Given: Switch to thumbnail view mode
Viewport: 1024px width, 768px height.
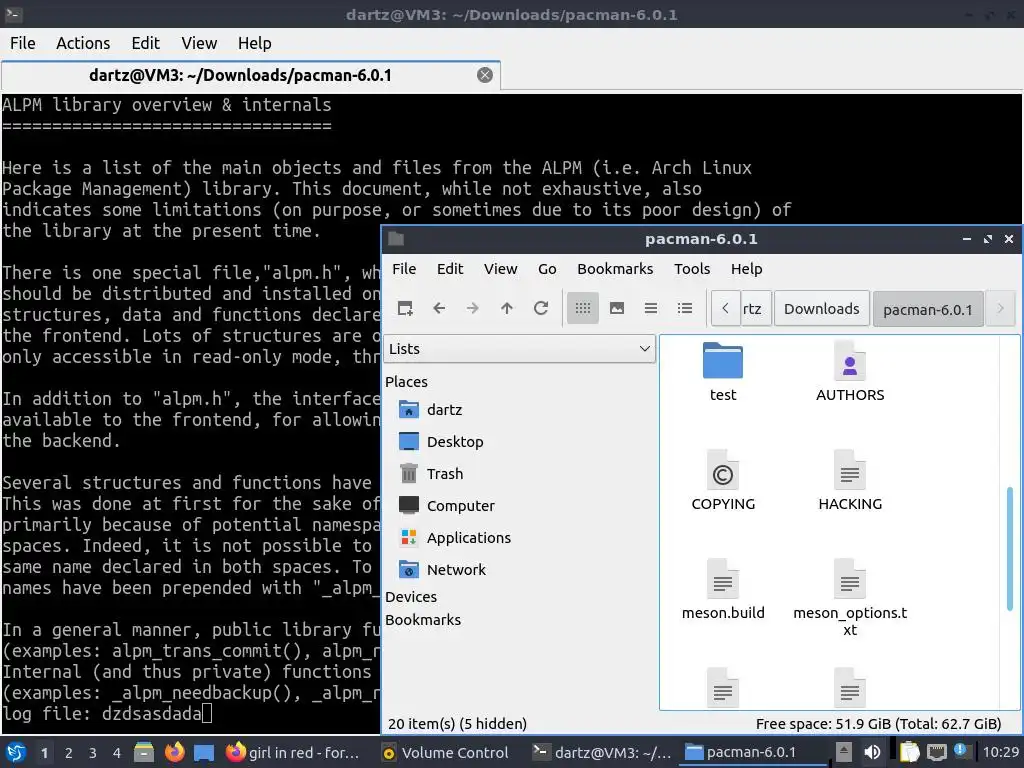Looking at the screenshot, I should pyautogui.click(x=616, y=308).
